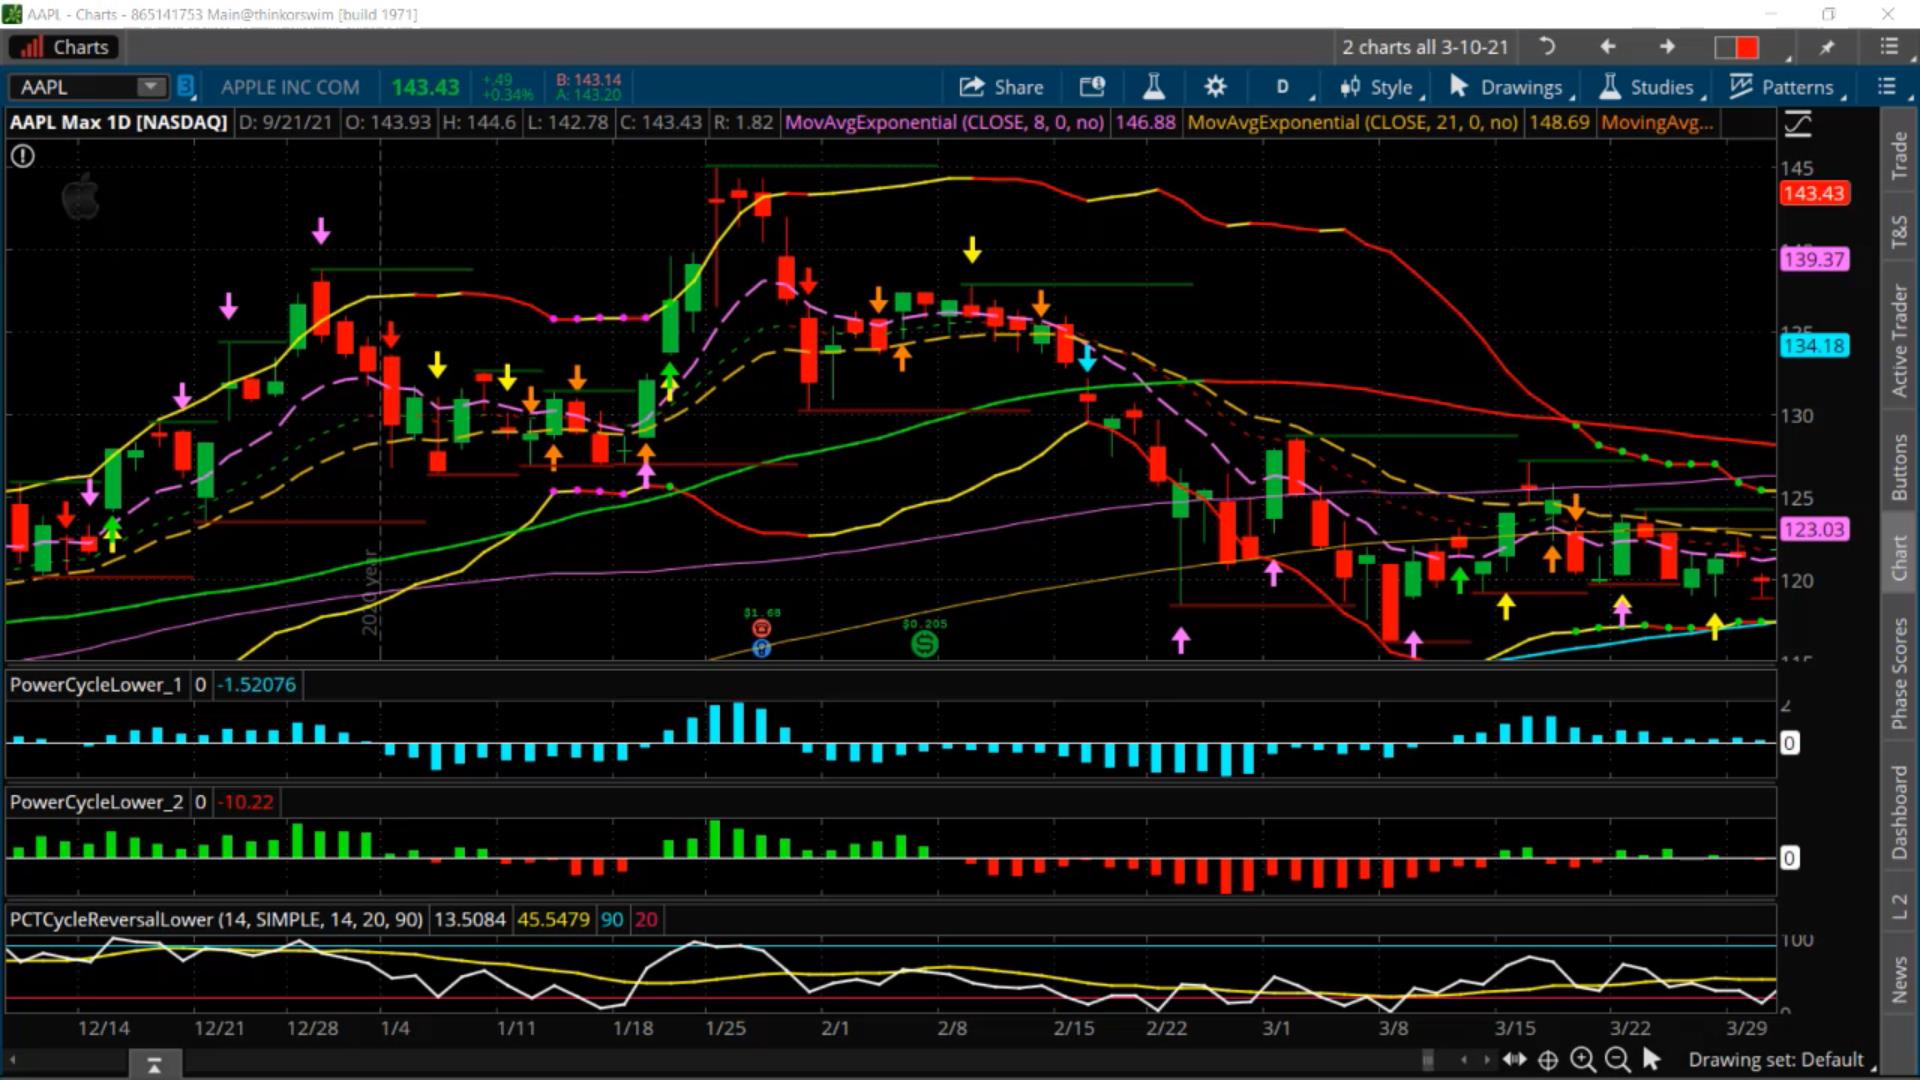Click the 143.43 last price in header
The width and height of the screenshot is (1920, 1080).
coord(426,88)
